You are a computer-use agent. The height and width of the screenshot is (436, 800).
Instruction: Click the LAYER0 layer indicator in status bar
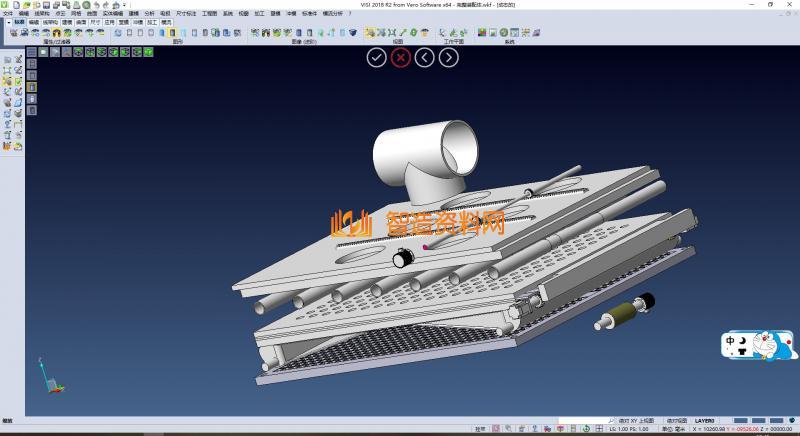[x=705, y=420]
